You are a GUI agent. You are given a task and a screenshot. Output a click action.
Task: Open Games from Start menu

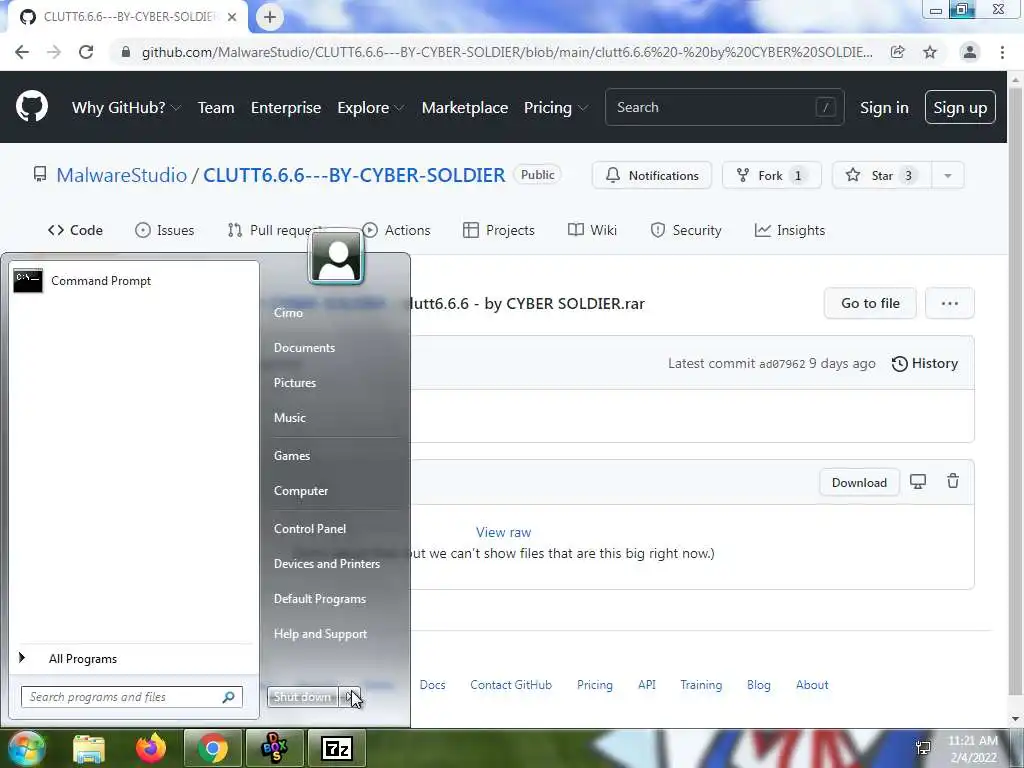point(291,455)
